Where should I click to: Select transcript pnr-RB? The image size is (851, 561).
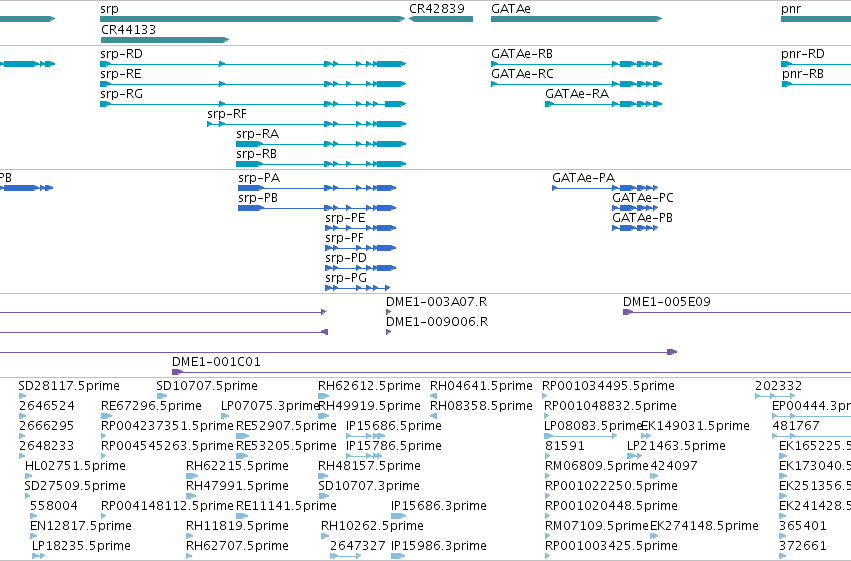(x=816, y=84)
